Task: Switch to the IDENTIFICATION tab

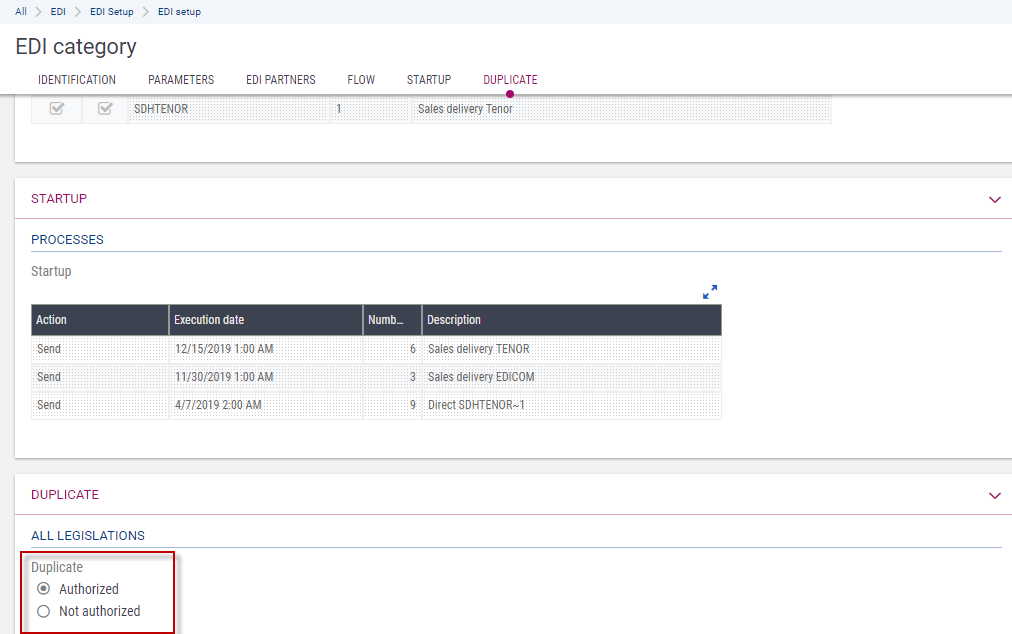Action: pyautogui.click(x=77, y=80)
